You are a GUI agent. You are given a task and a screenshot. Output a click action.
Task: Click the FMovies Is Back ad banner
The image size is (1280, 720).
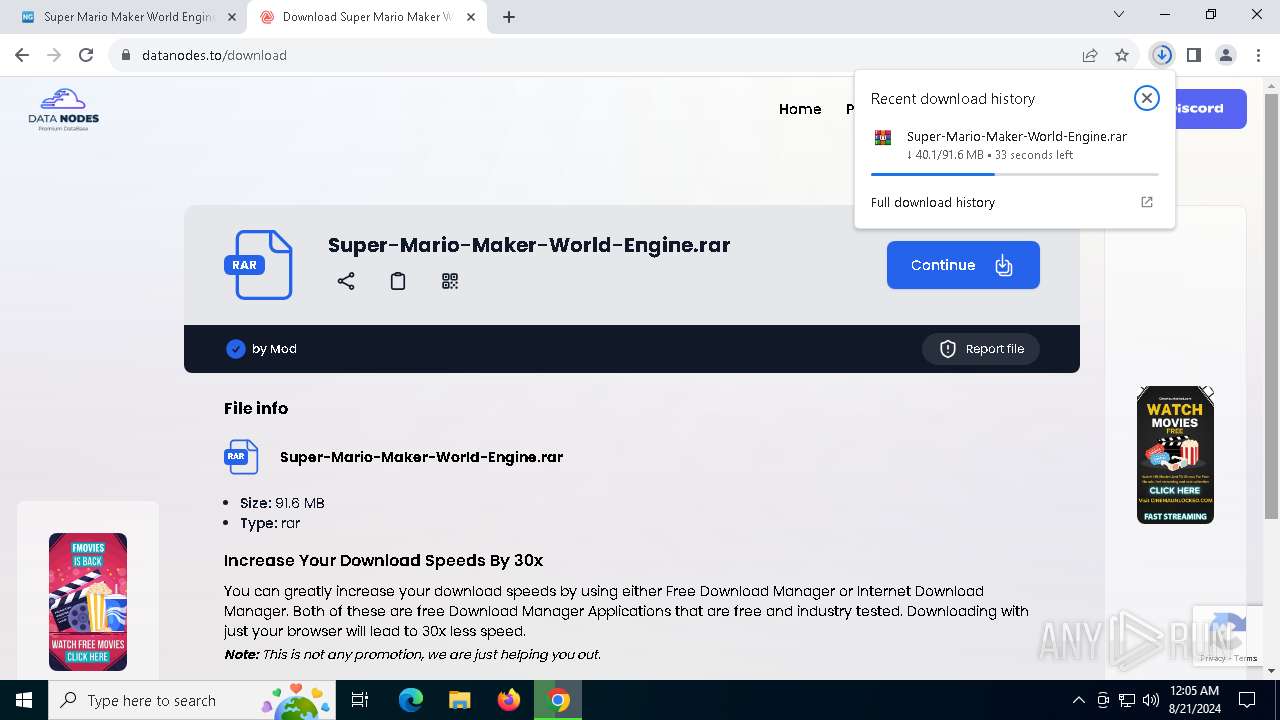(x=88, y=601)
